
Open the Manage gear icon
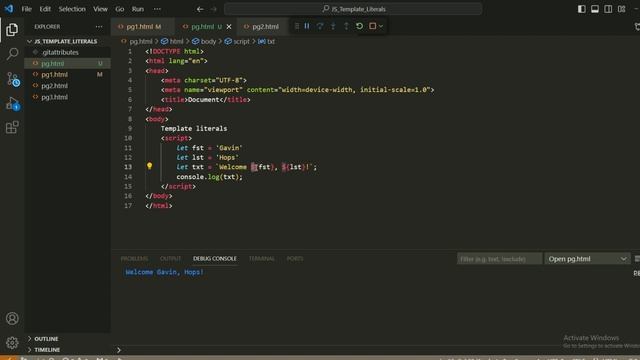point(12,342)
